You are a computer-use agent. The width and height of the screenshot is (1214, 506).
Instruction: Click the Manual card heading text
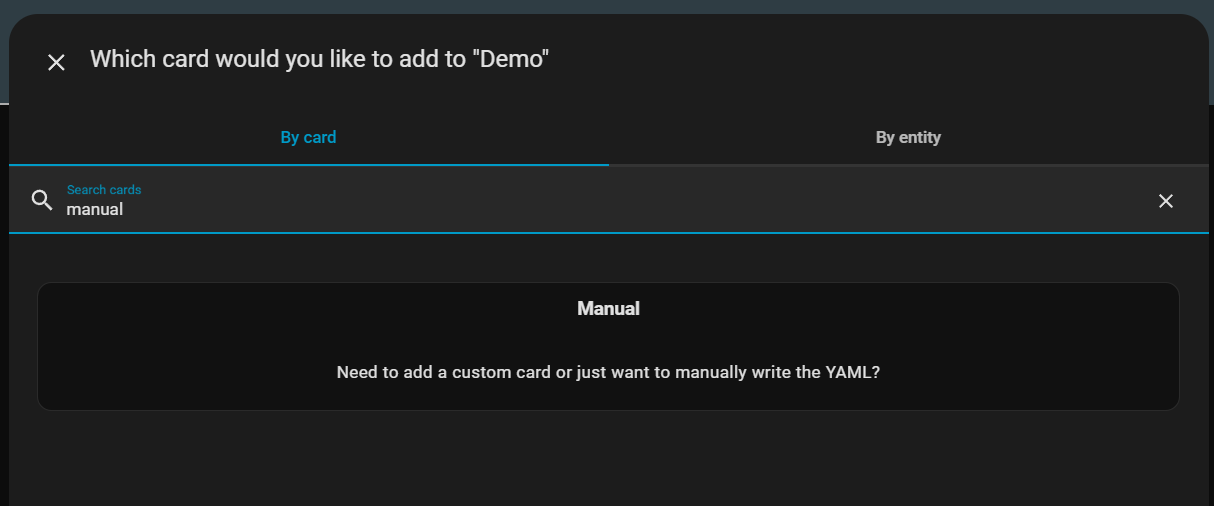608,309
